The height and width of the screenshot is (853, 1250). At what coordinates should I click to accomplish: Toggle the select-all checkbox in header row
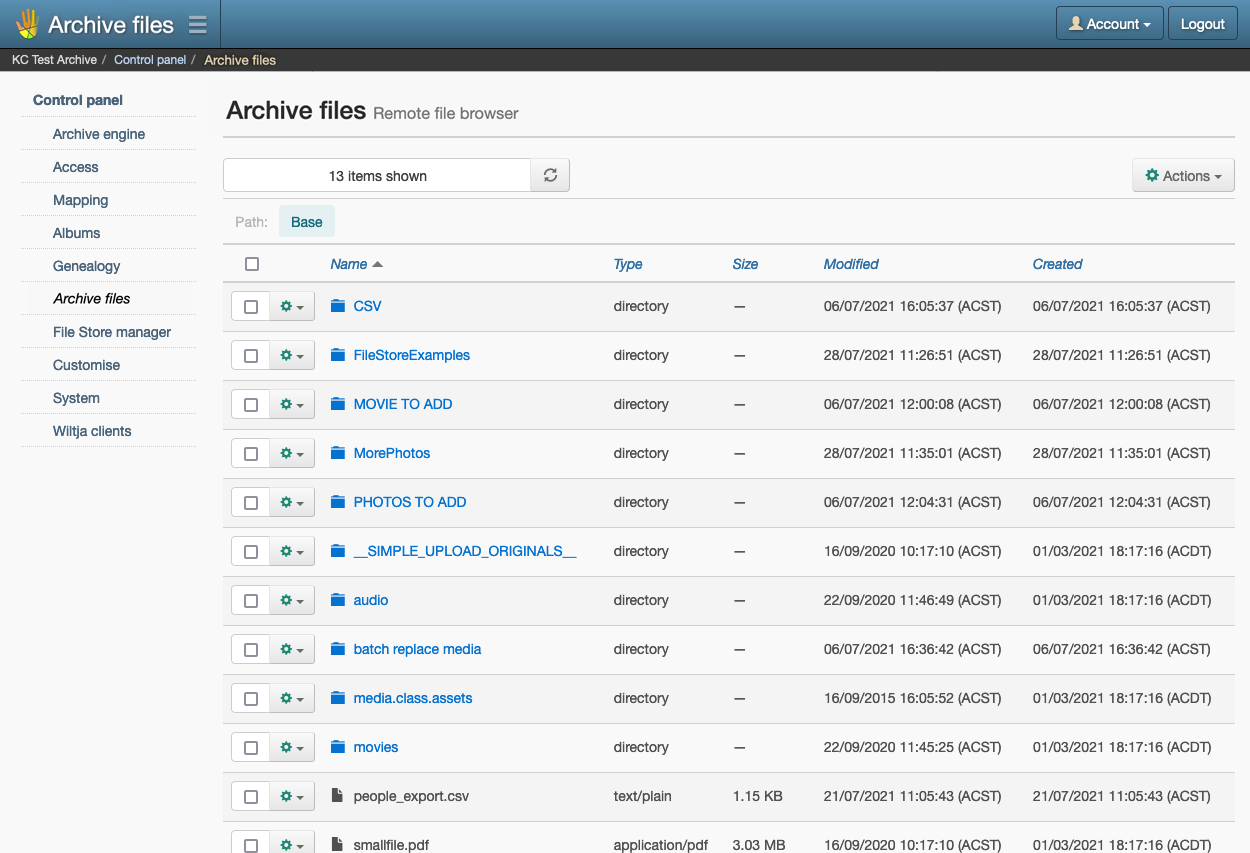point(252,264)
